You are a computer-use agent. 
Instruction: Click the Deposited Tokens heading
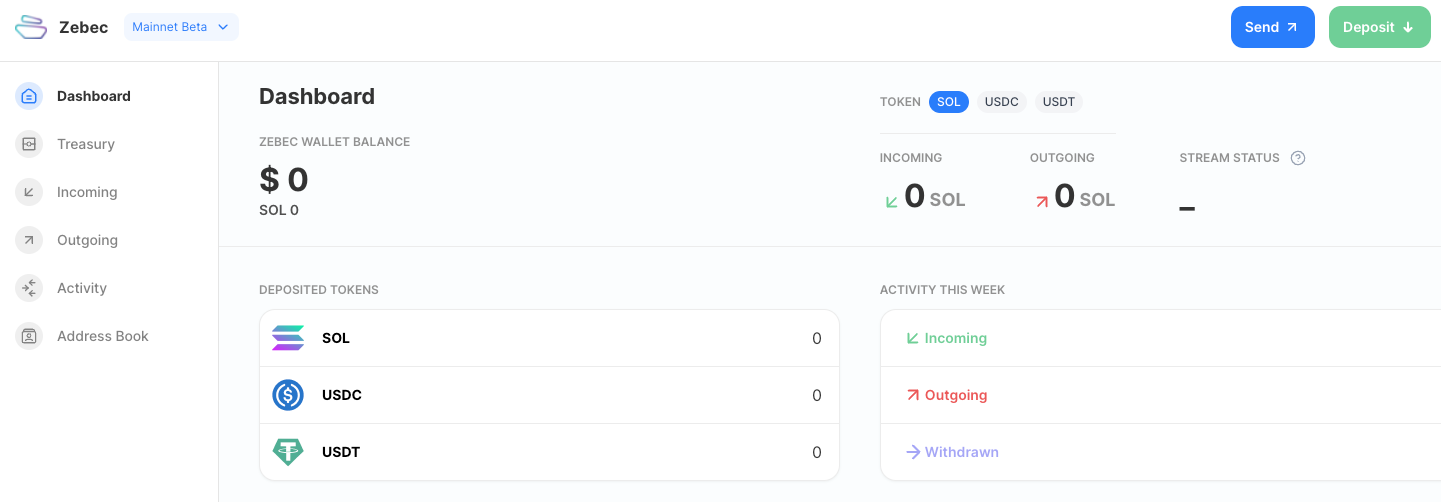[x=319, y=290]
